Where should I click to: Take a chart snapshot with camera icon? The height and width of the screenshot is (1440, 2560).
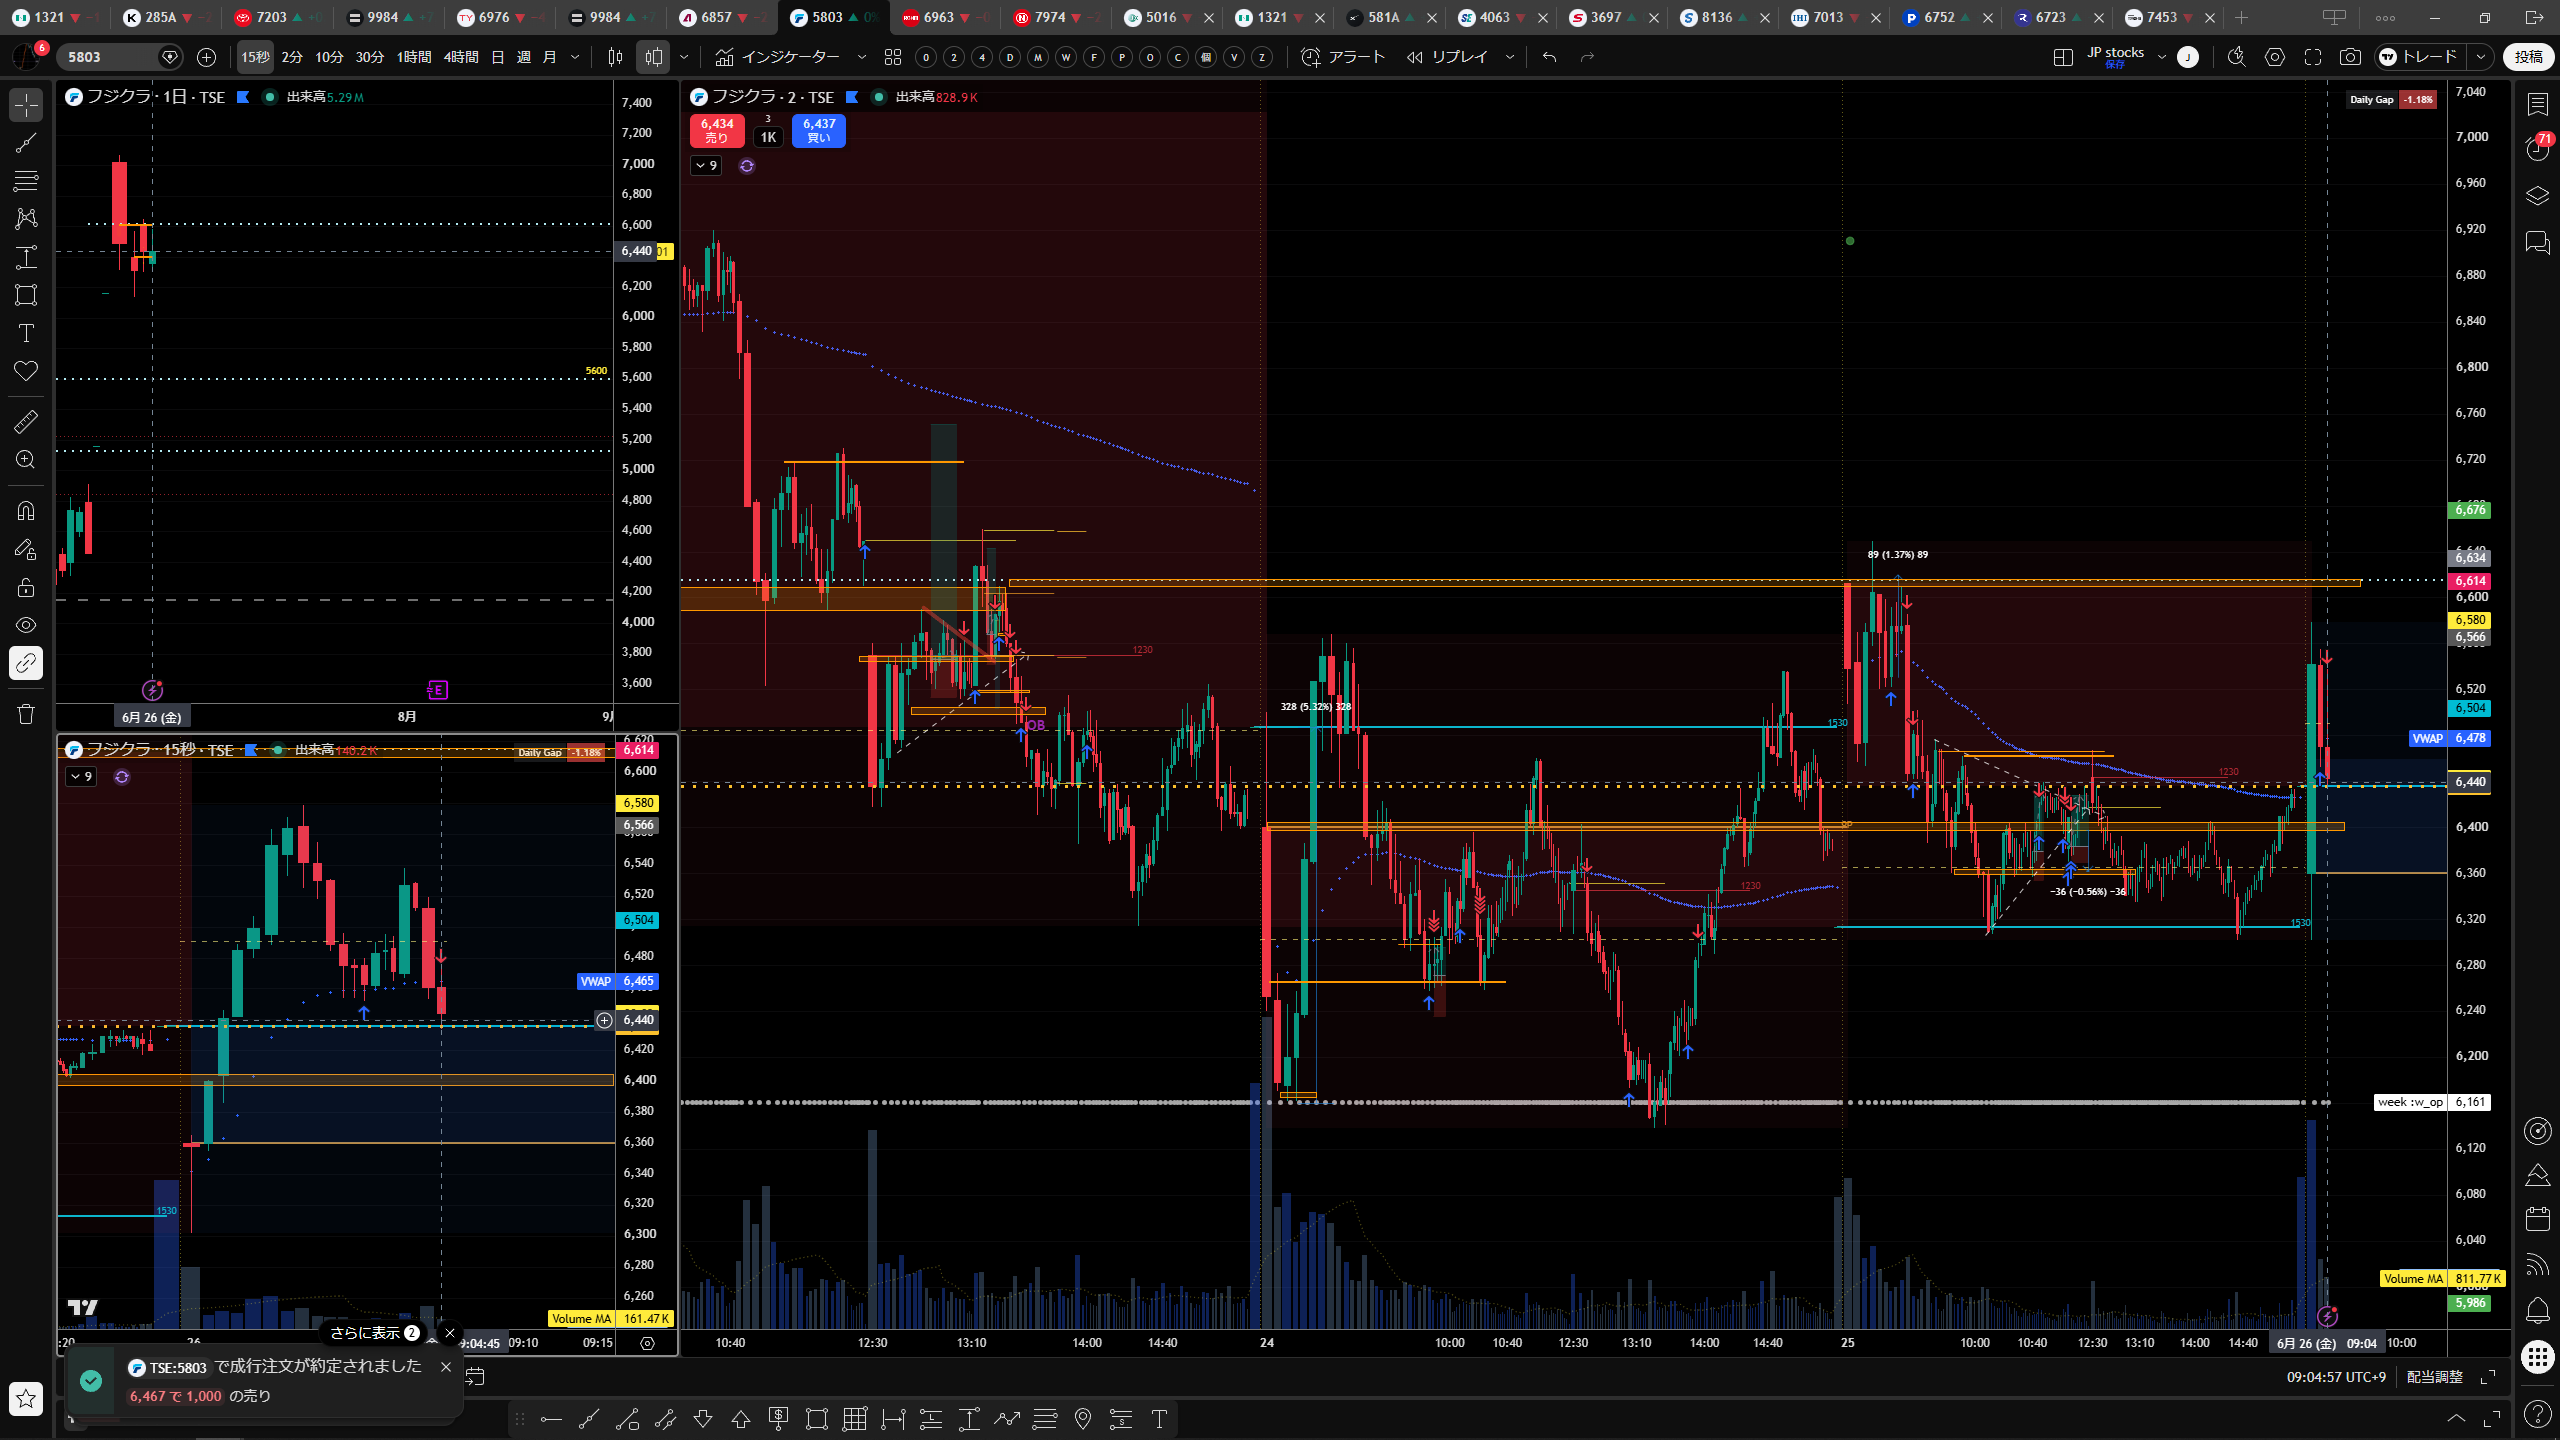[x=2350, y=57]
